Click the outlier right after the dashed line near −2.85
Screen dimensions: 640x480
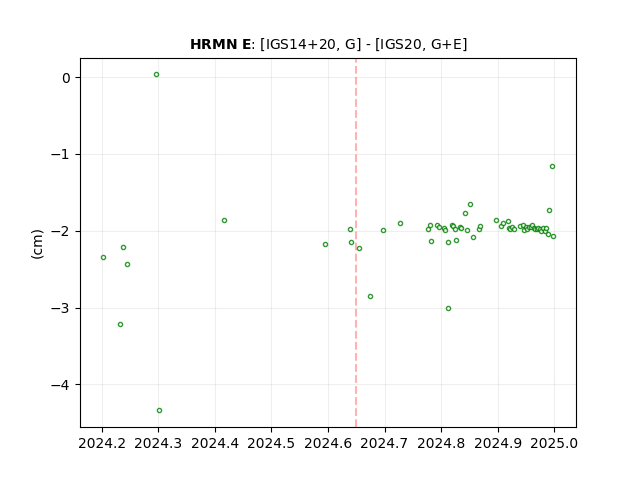pos(371,297)
